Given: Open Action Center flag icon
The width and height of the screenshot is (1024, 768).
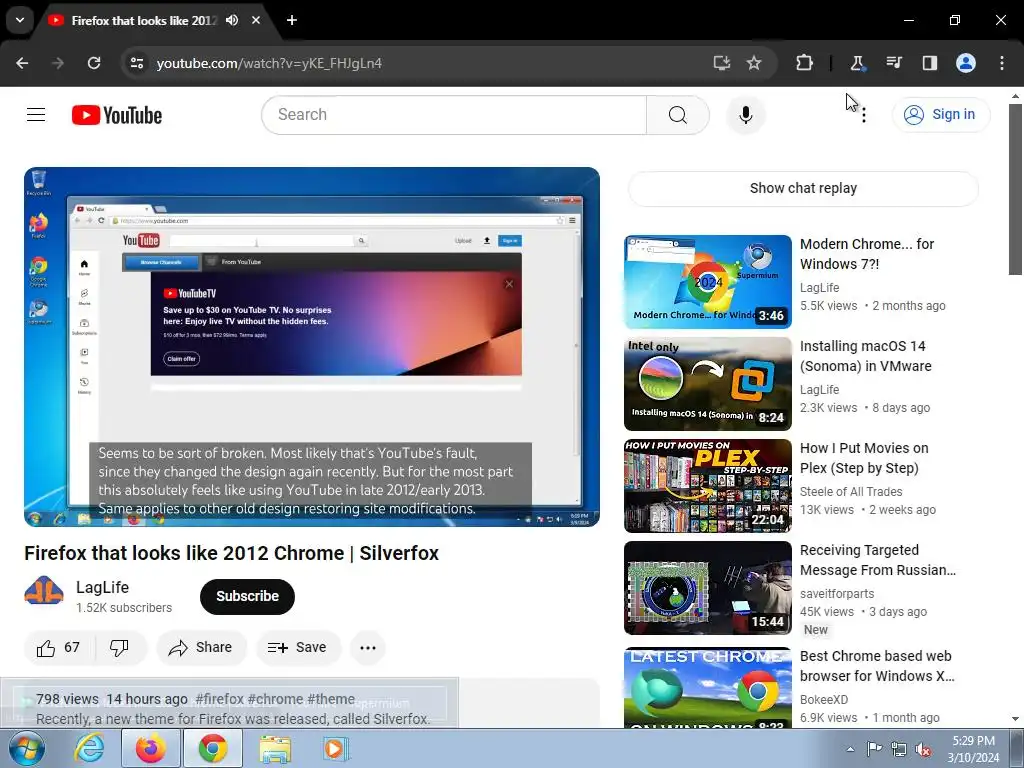Looking at the screenshot, I should tap(874, 749).
